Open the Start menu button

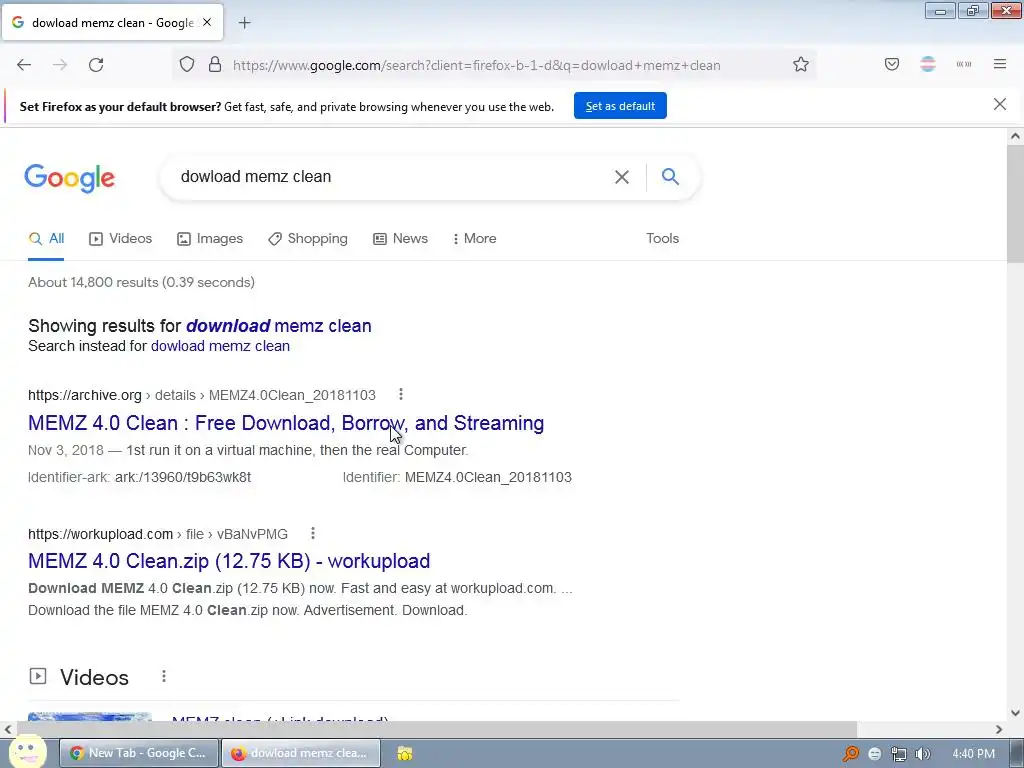[27, 752]
